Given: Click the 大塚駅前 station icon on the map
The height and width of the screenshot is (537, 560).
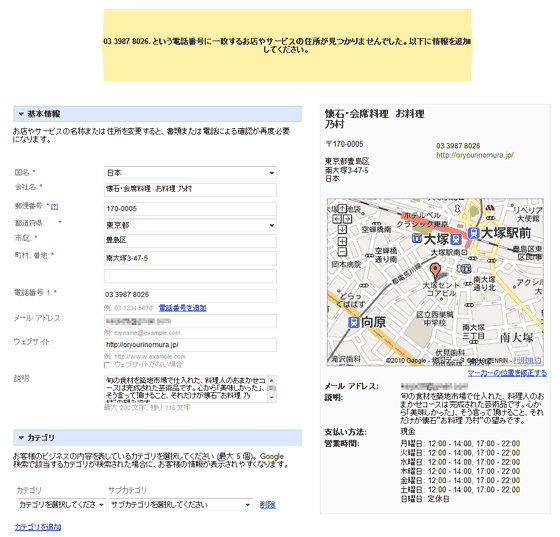Looking at the screenshot, I should click(474, 233).
